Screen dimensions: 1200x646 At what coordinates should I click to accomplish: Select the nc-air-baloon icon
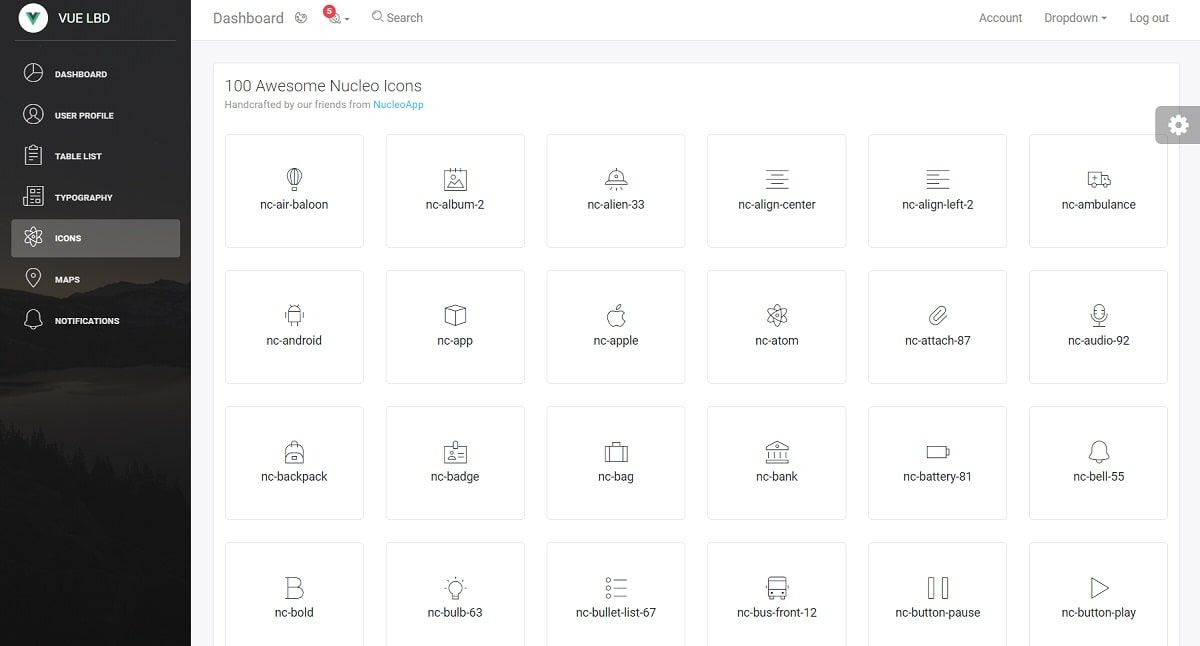(294, 190)
